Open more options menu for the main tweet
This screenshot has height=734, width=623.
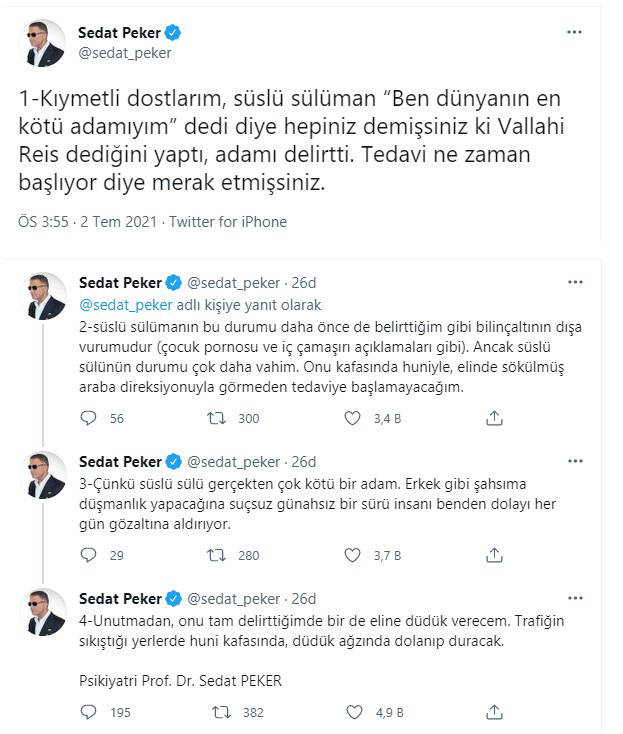point(574,32)
